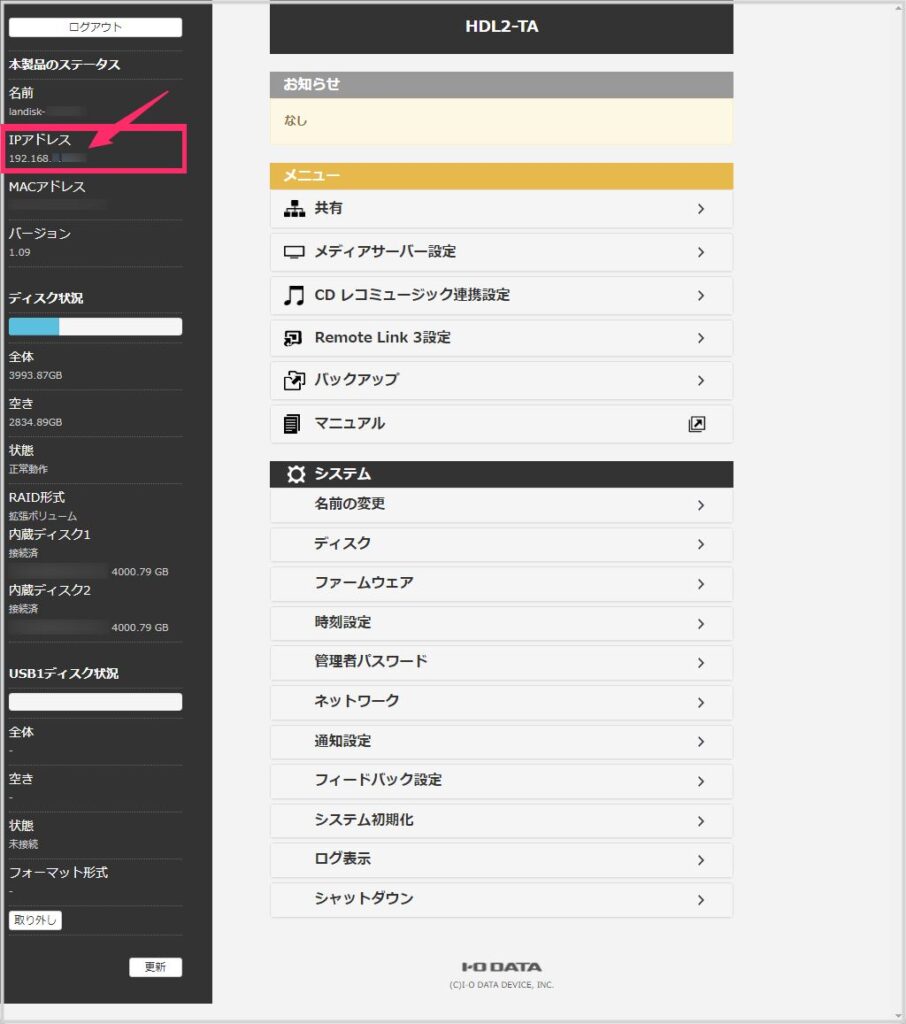Click the external link icon on マニュアル row
This screenshot has width=906, height=1024.
click(x=697, y=424)
